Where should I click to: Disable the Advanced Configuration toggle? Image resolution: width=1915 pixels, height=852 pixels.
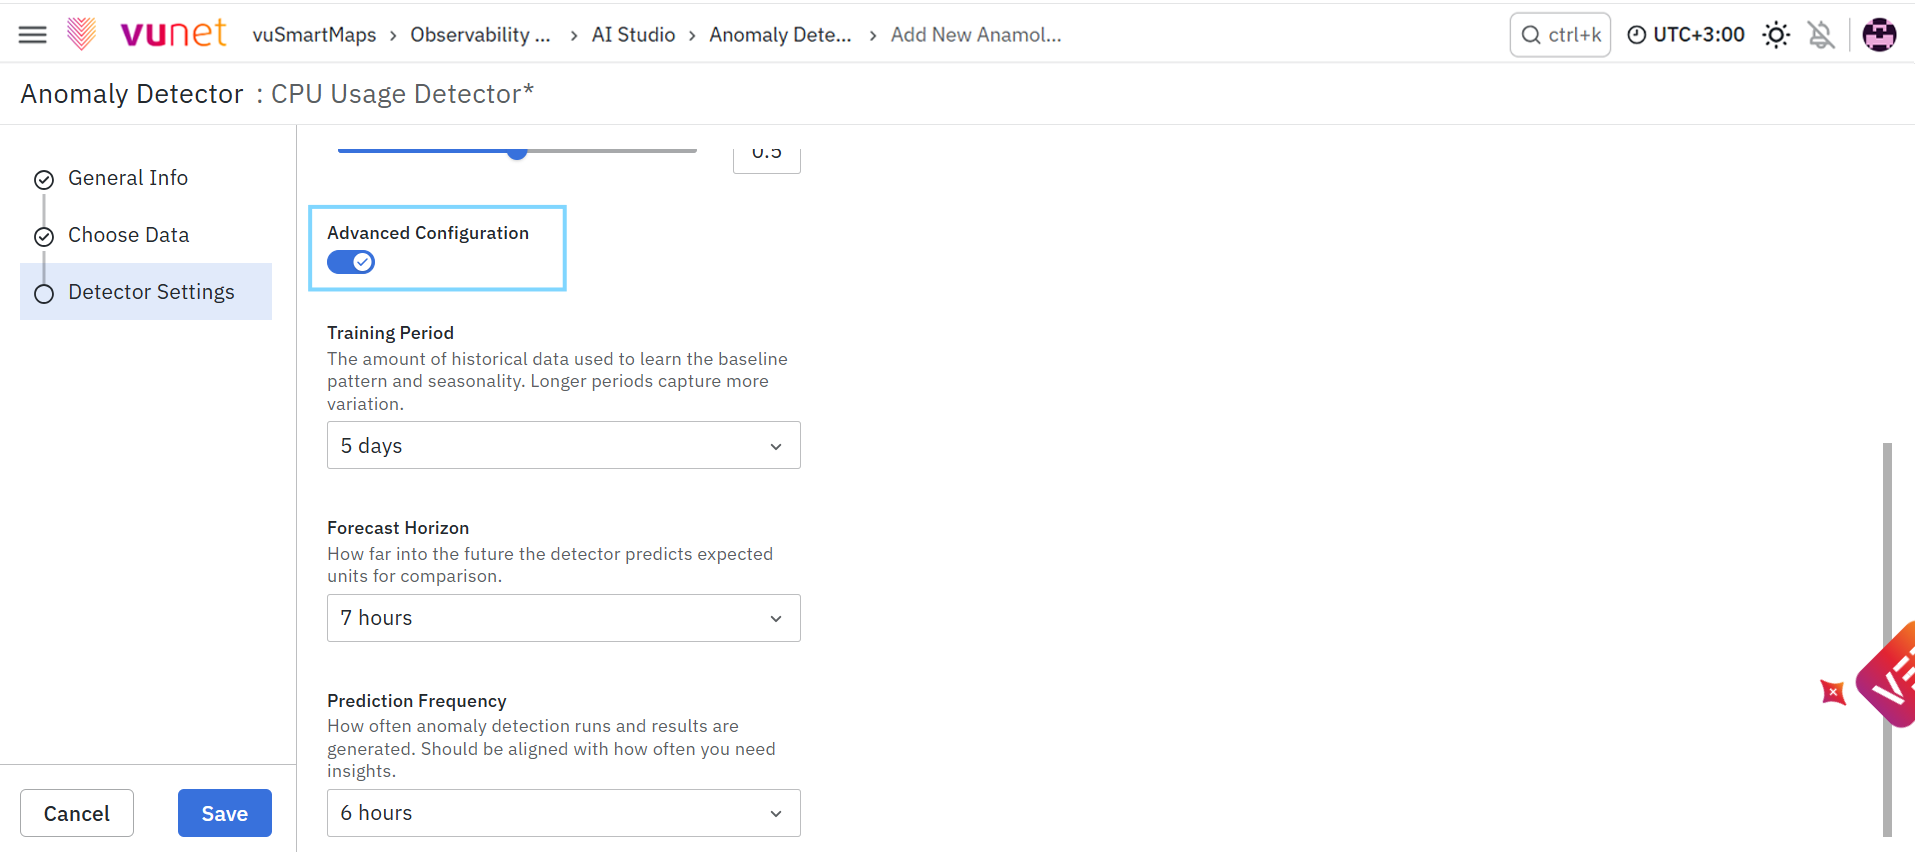351,262
